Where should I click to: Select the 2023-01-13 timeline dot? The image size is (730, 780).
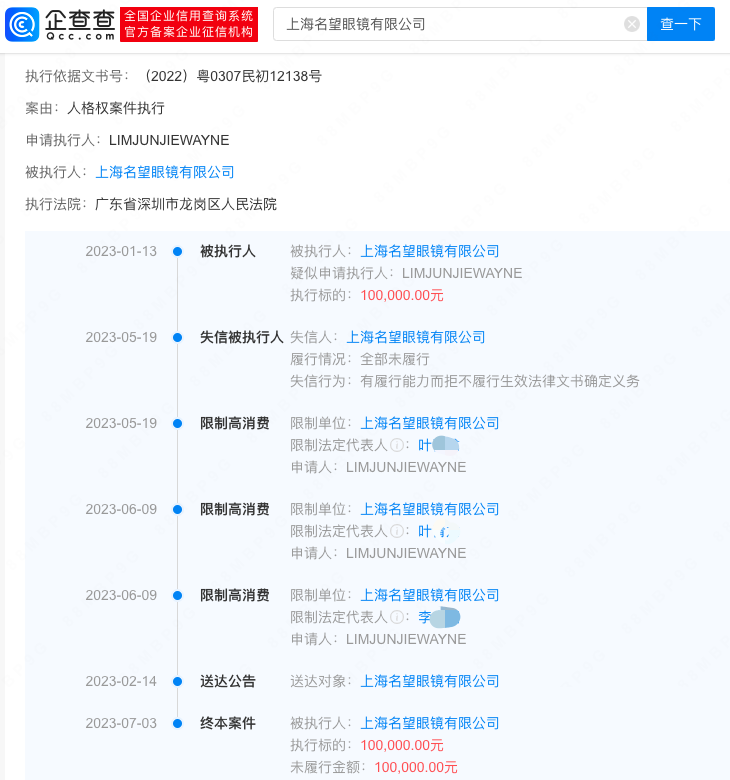177,252
